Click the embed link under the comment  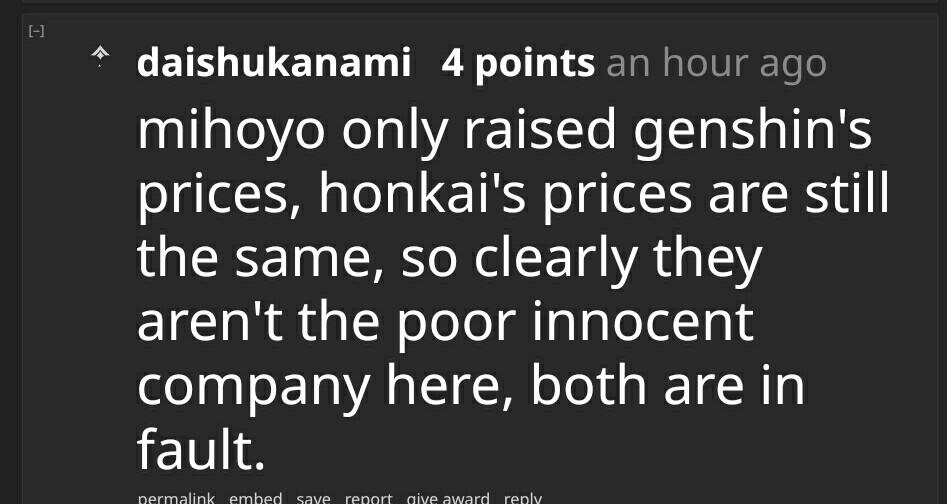click(255, 497)
